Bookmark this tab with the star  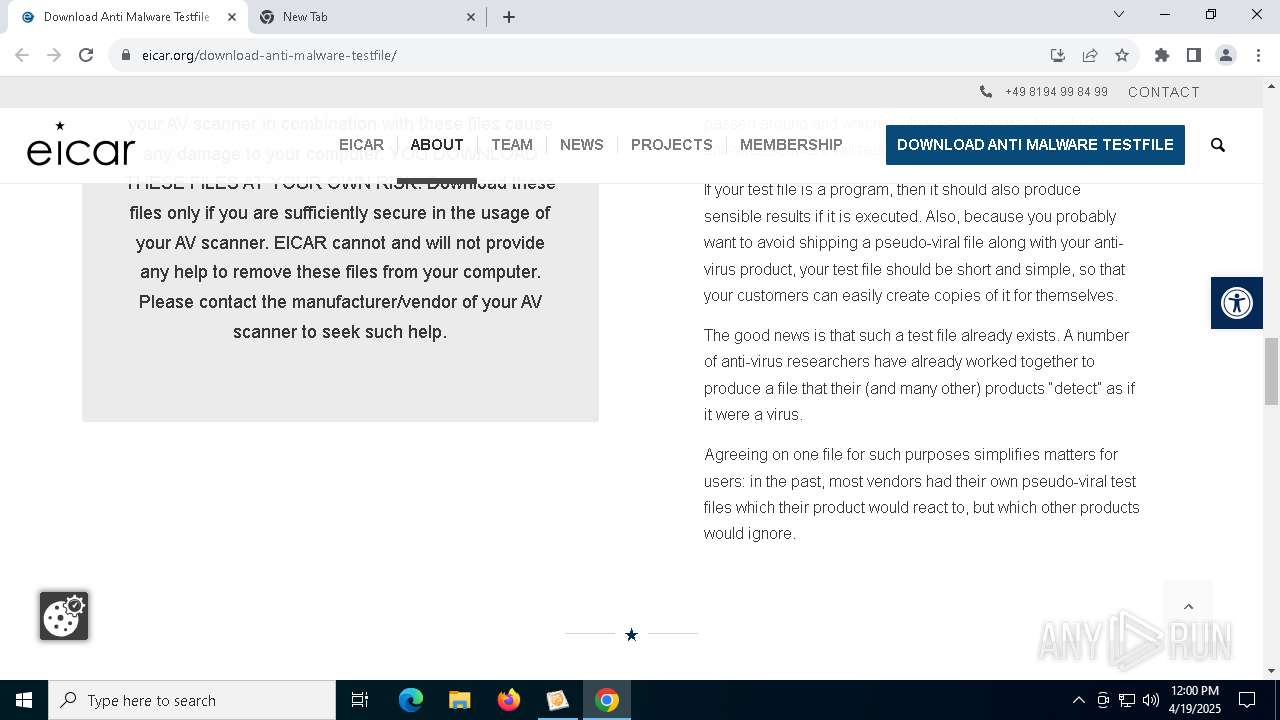pyautogui.click(x=1122, y=55)
